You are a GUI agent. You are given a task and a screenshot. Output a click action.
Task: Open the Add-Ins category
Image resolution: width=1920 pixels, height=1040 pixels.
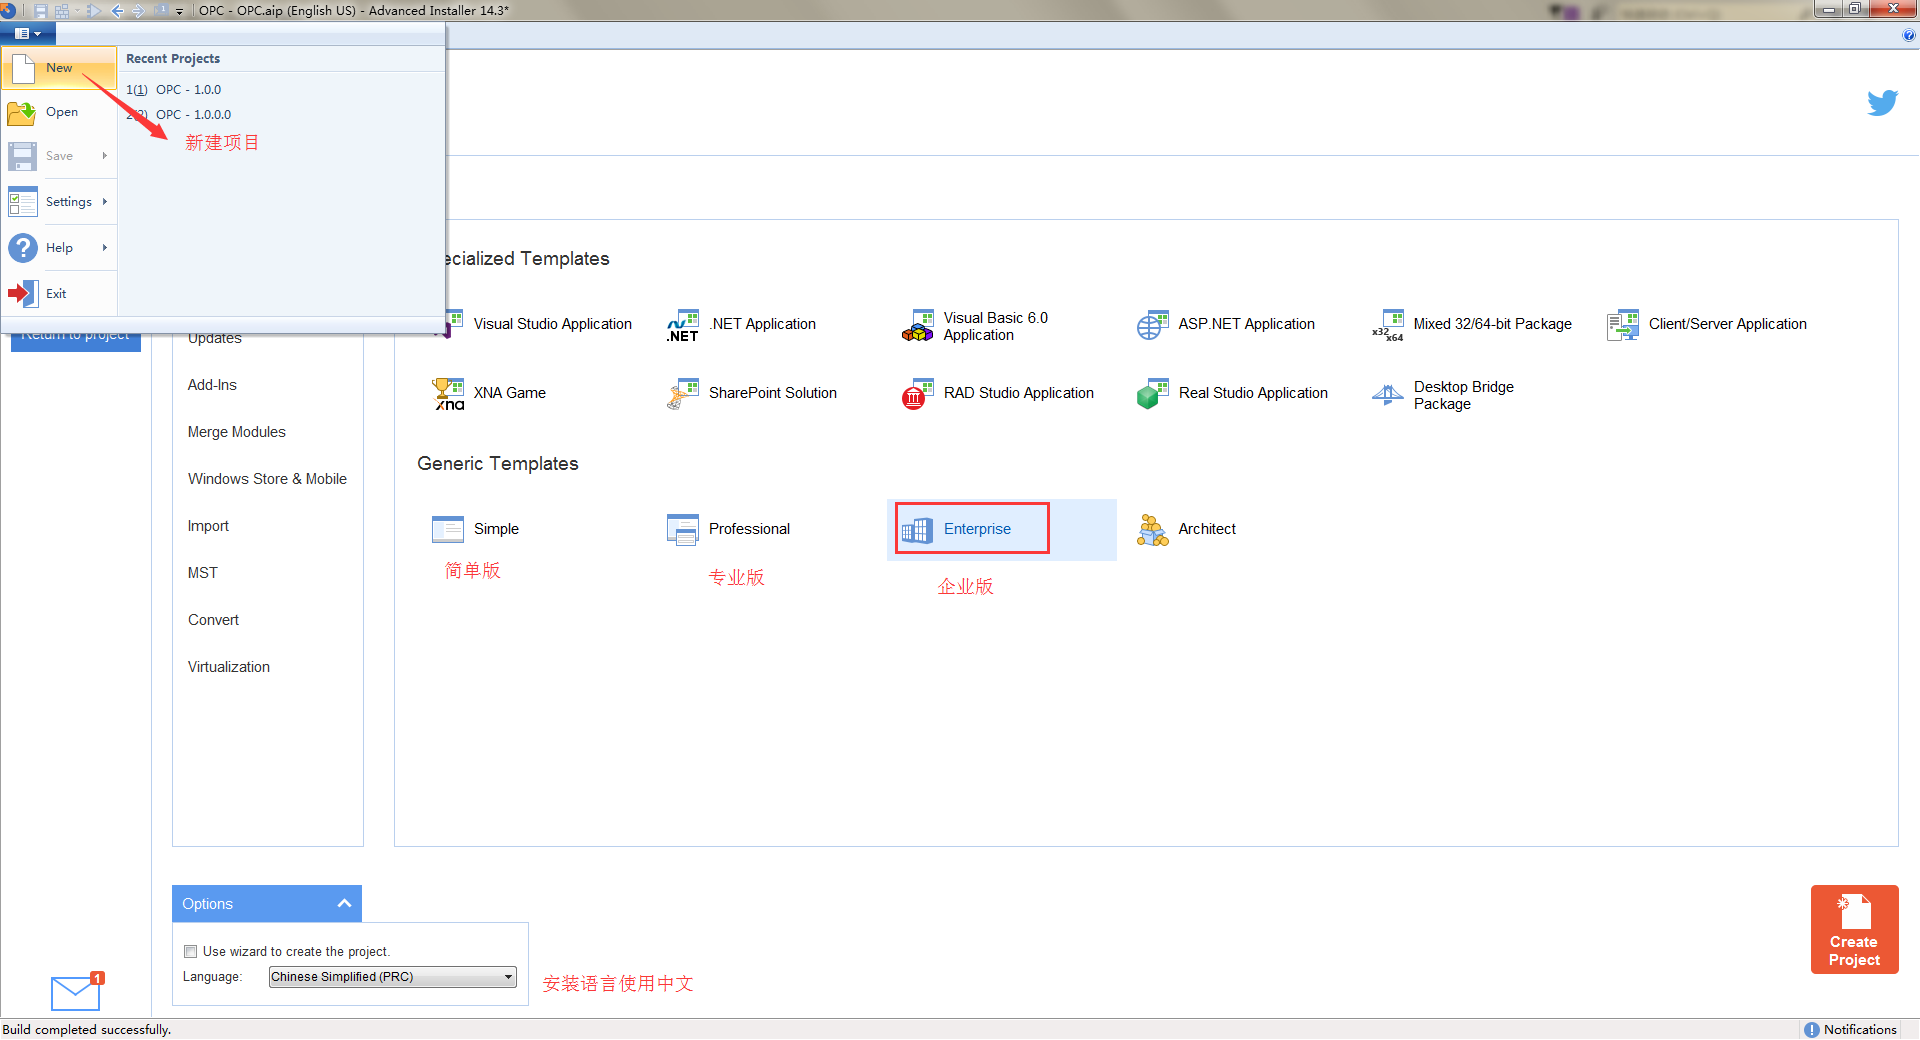[x=212, y=385]
